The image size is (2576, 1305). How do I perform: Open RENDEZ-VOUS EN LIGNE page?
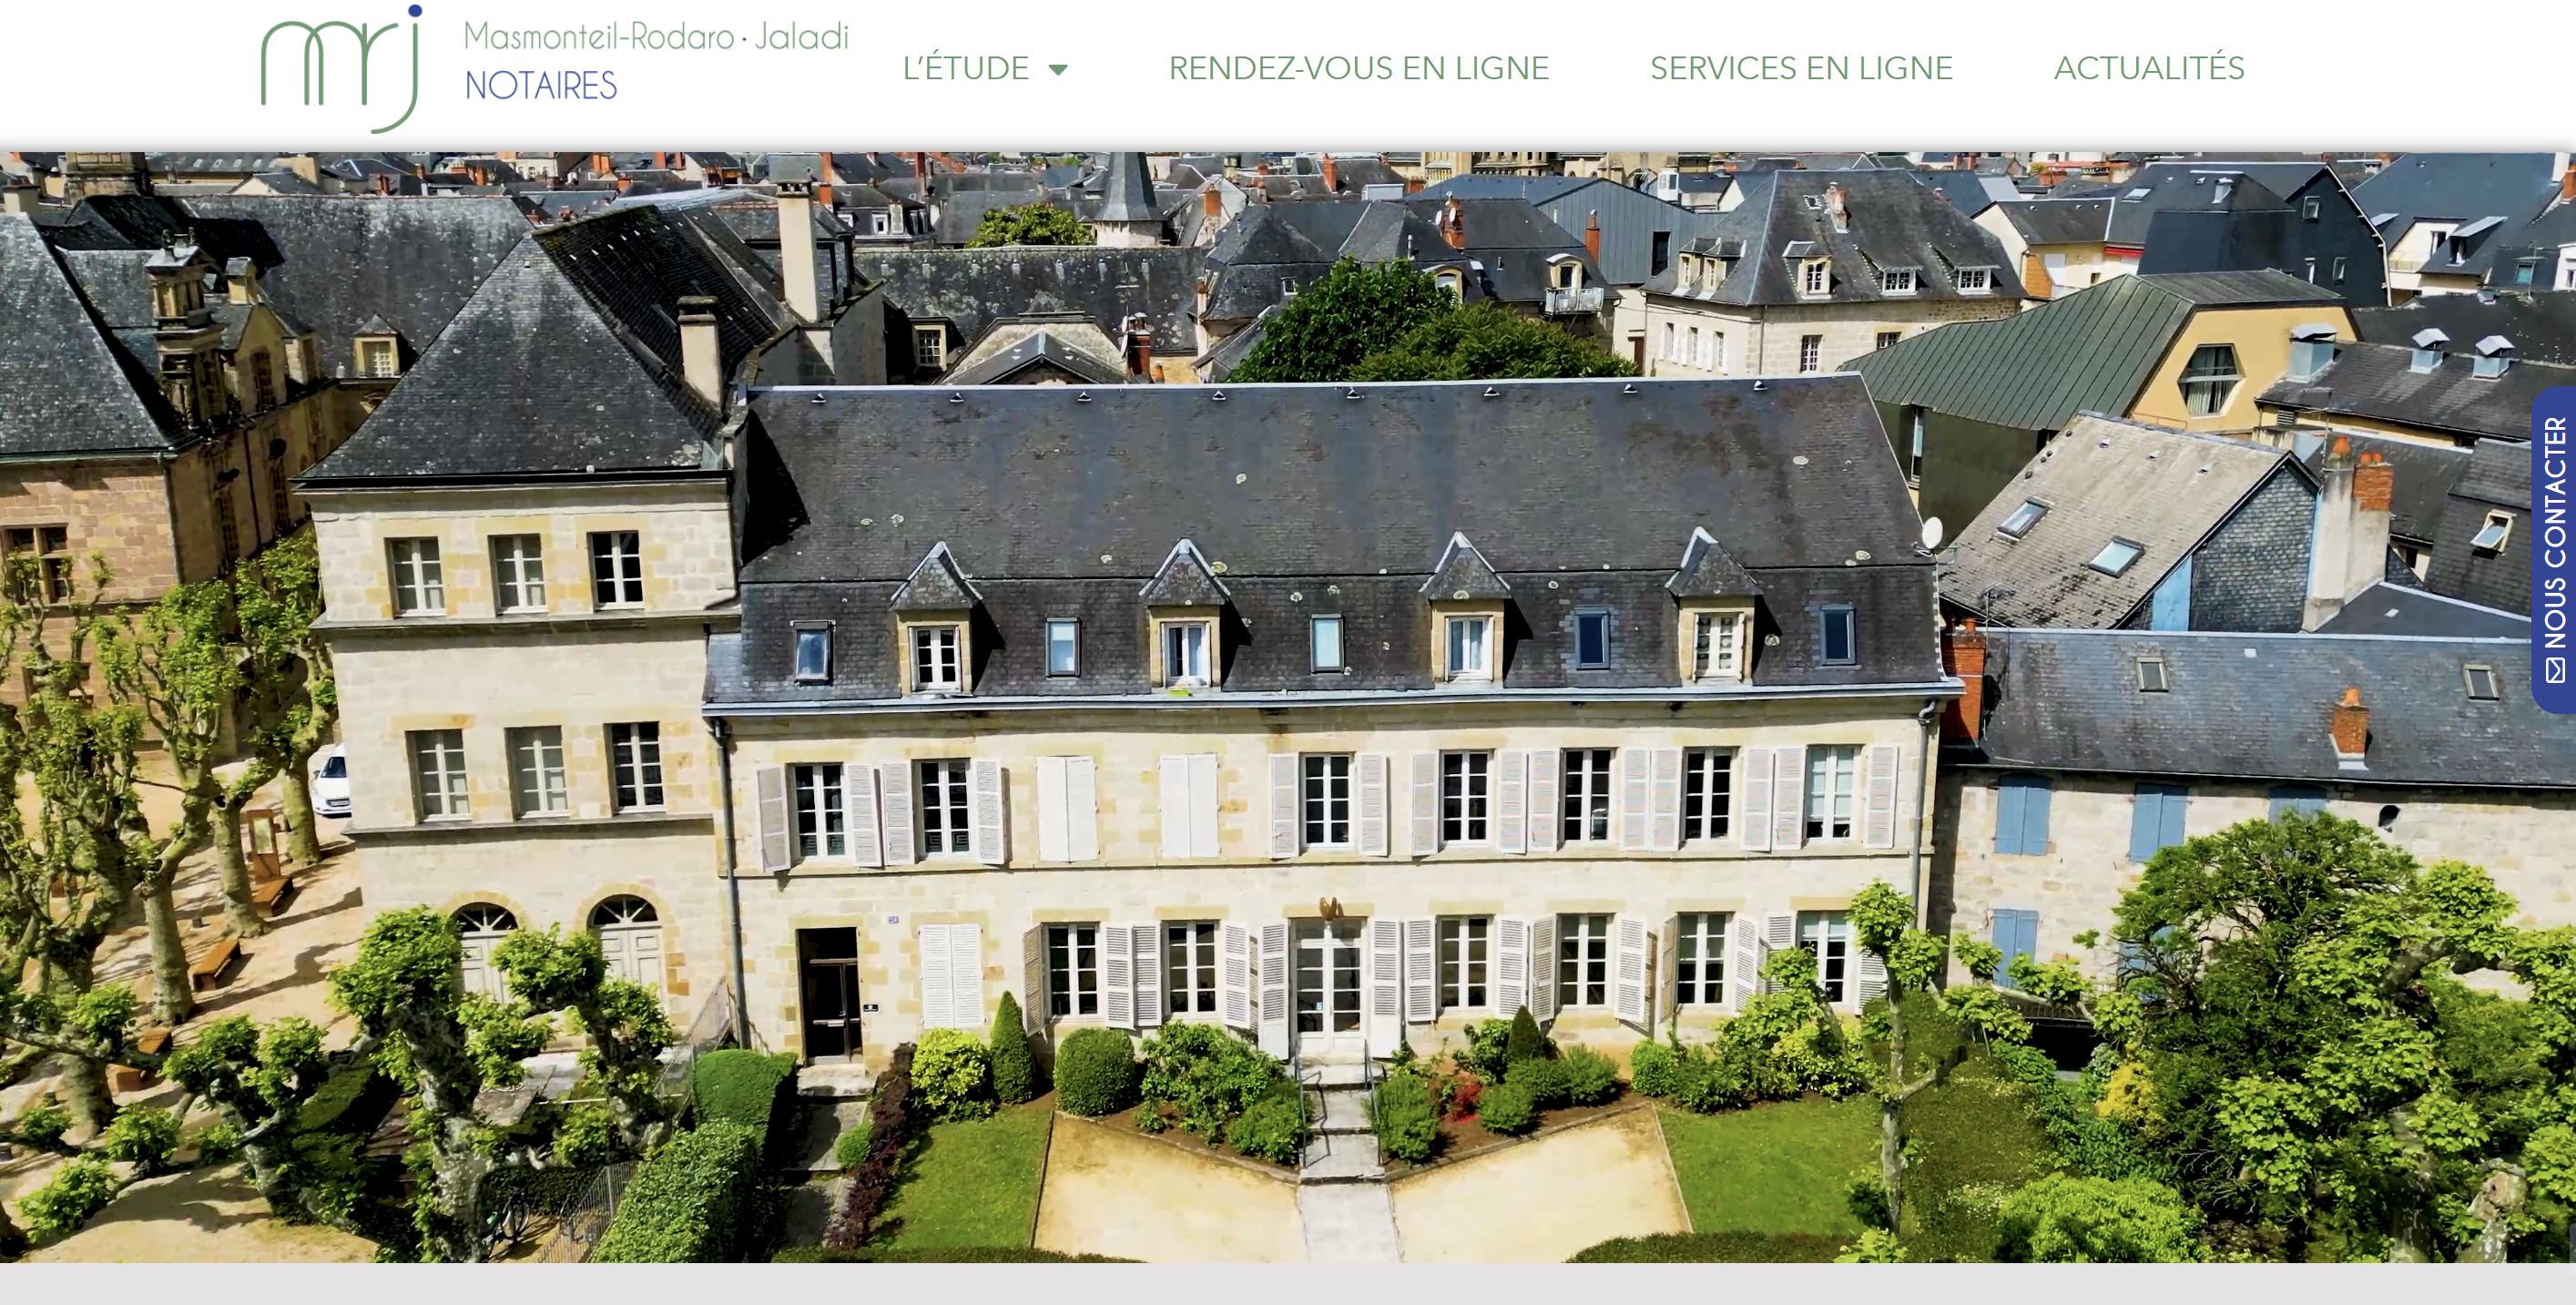[x=1359, y=68]
